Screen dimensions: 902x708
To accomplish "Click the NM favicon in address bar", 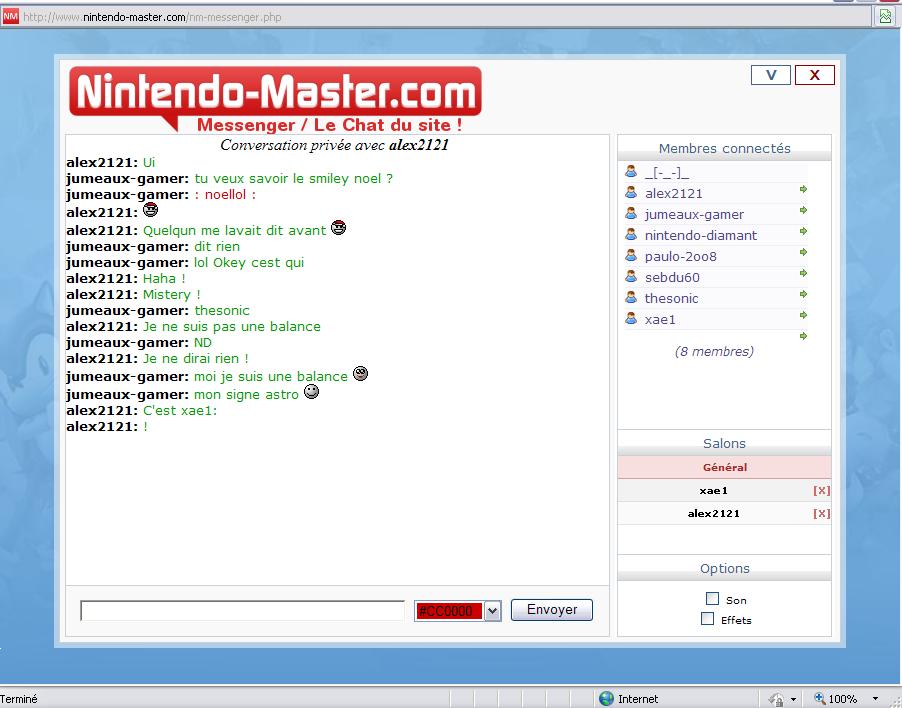I will click(x=10, y=17).
